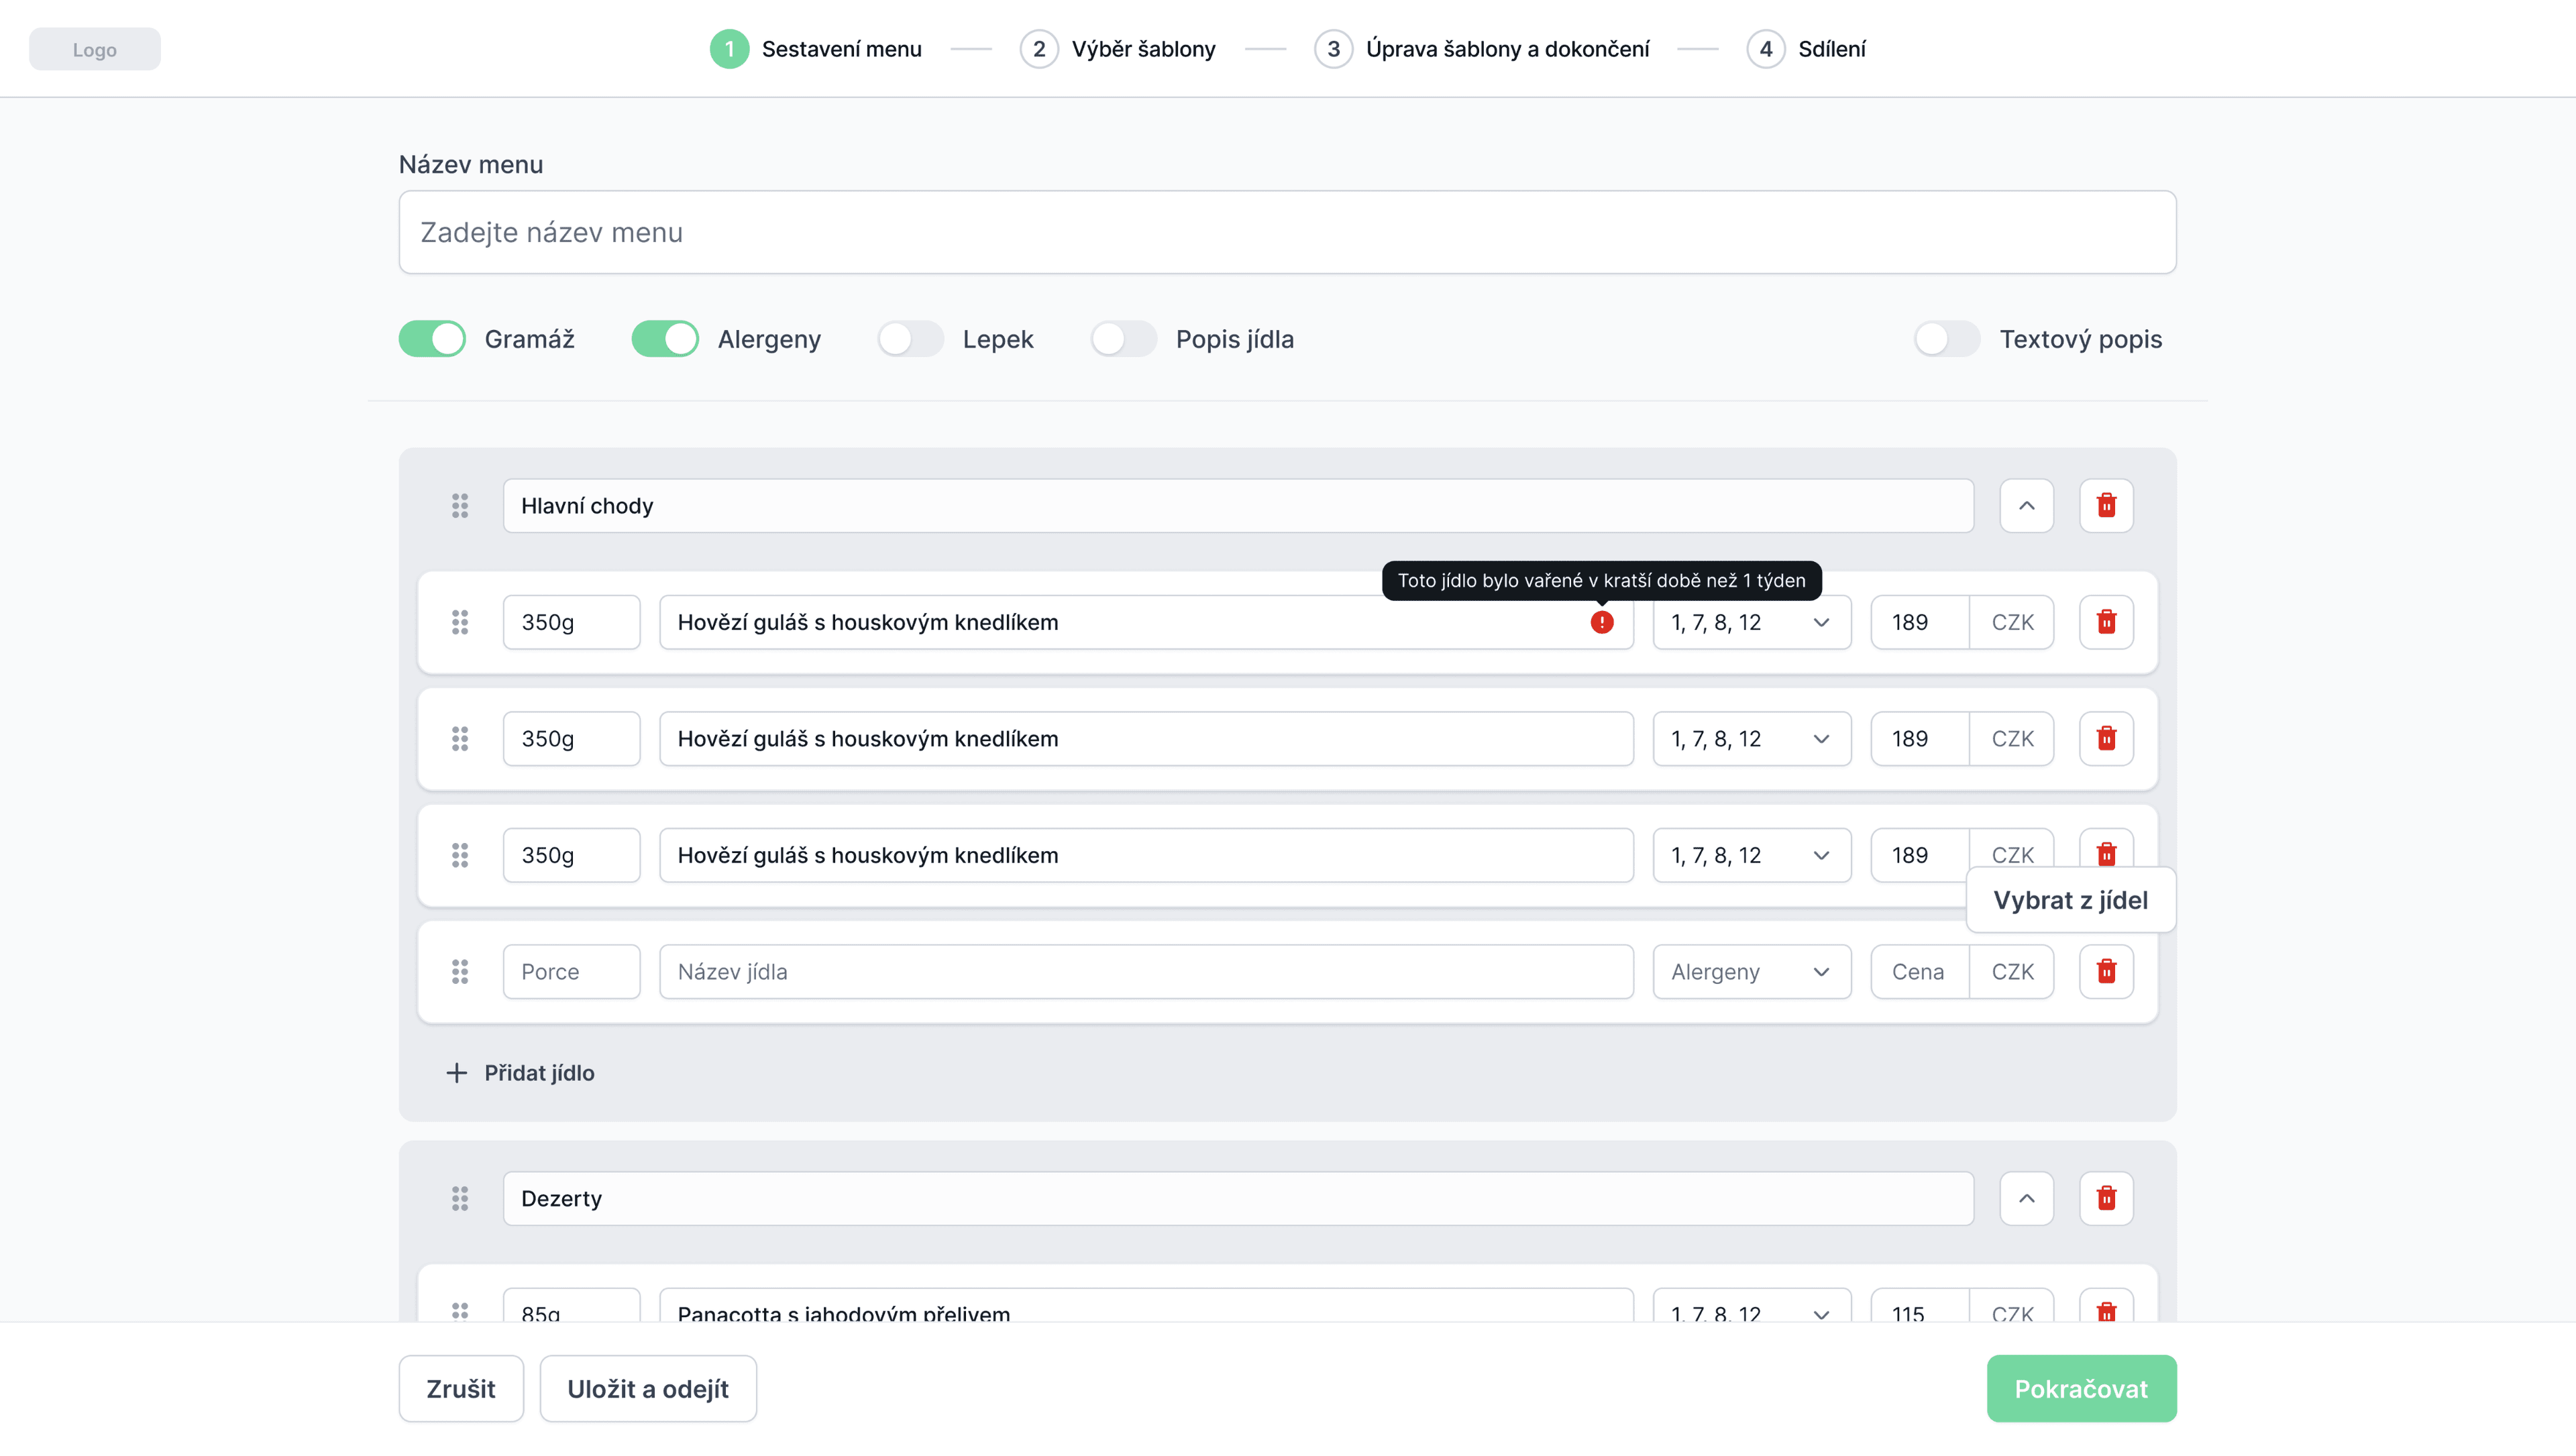This screenshot has height=1456, width=2576.
Task: Click plus icon to add dish
Action: 457,1073
